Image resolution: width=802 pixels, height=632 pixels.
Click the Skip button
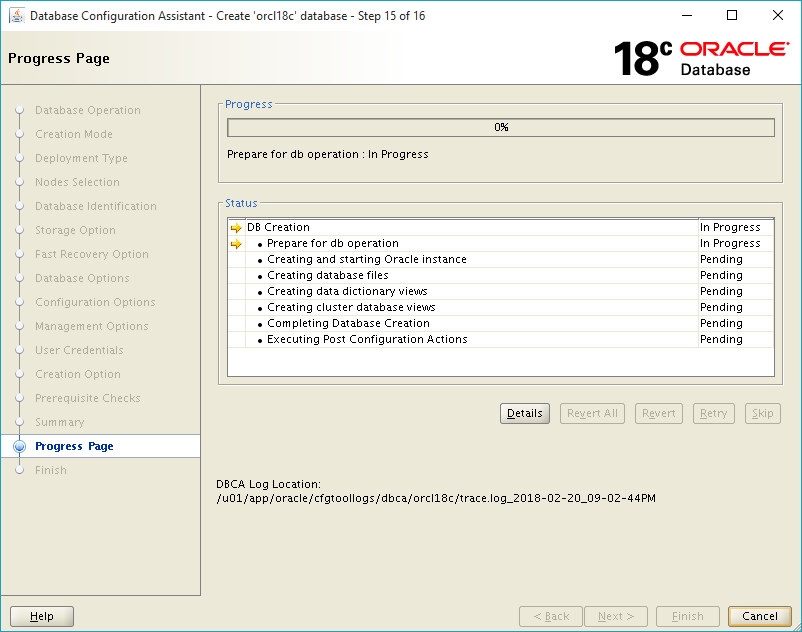(x=763, y=413)
